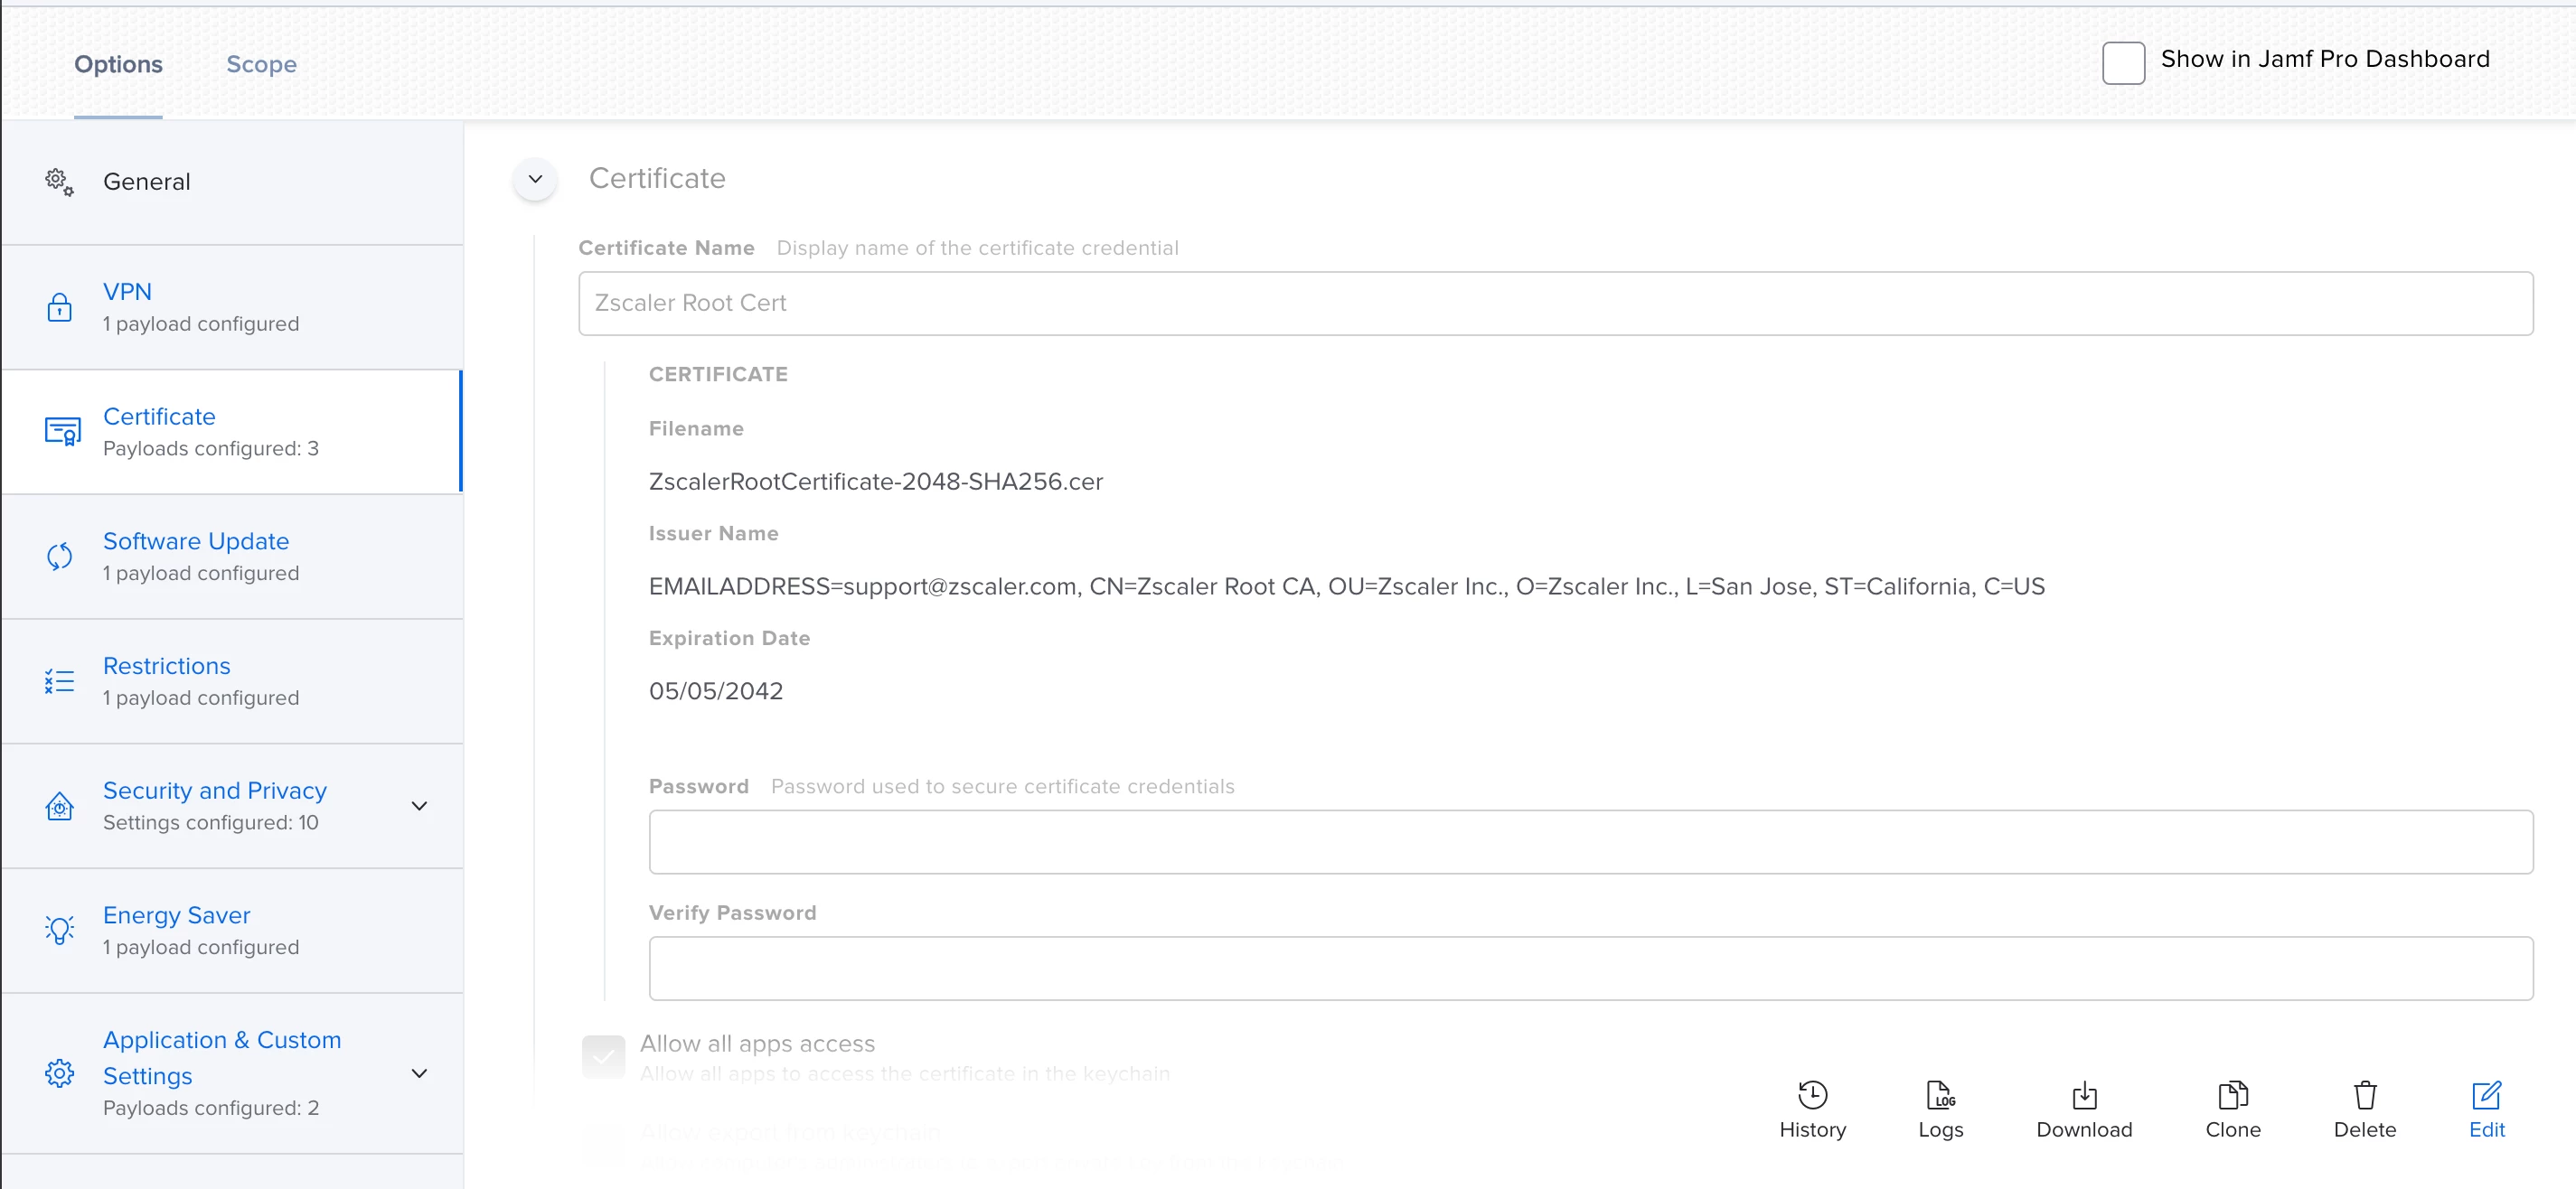This screenshot has width=2576, height=1189.
Task: Click the General gear icon
Action: [59, 182]
